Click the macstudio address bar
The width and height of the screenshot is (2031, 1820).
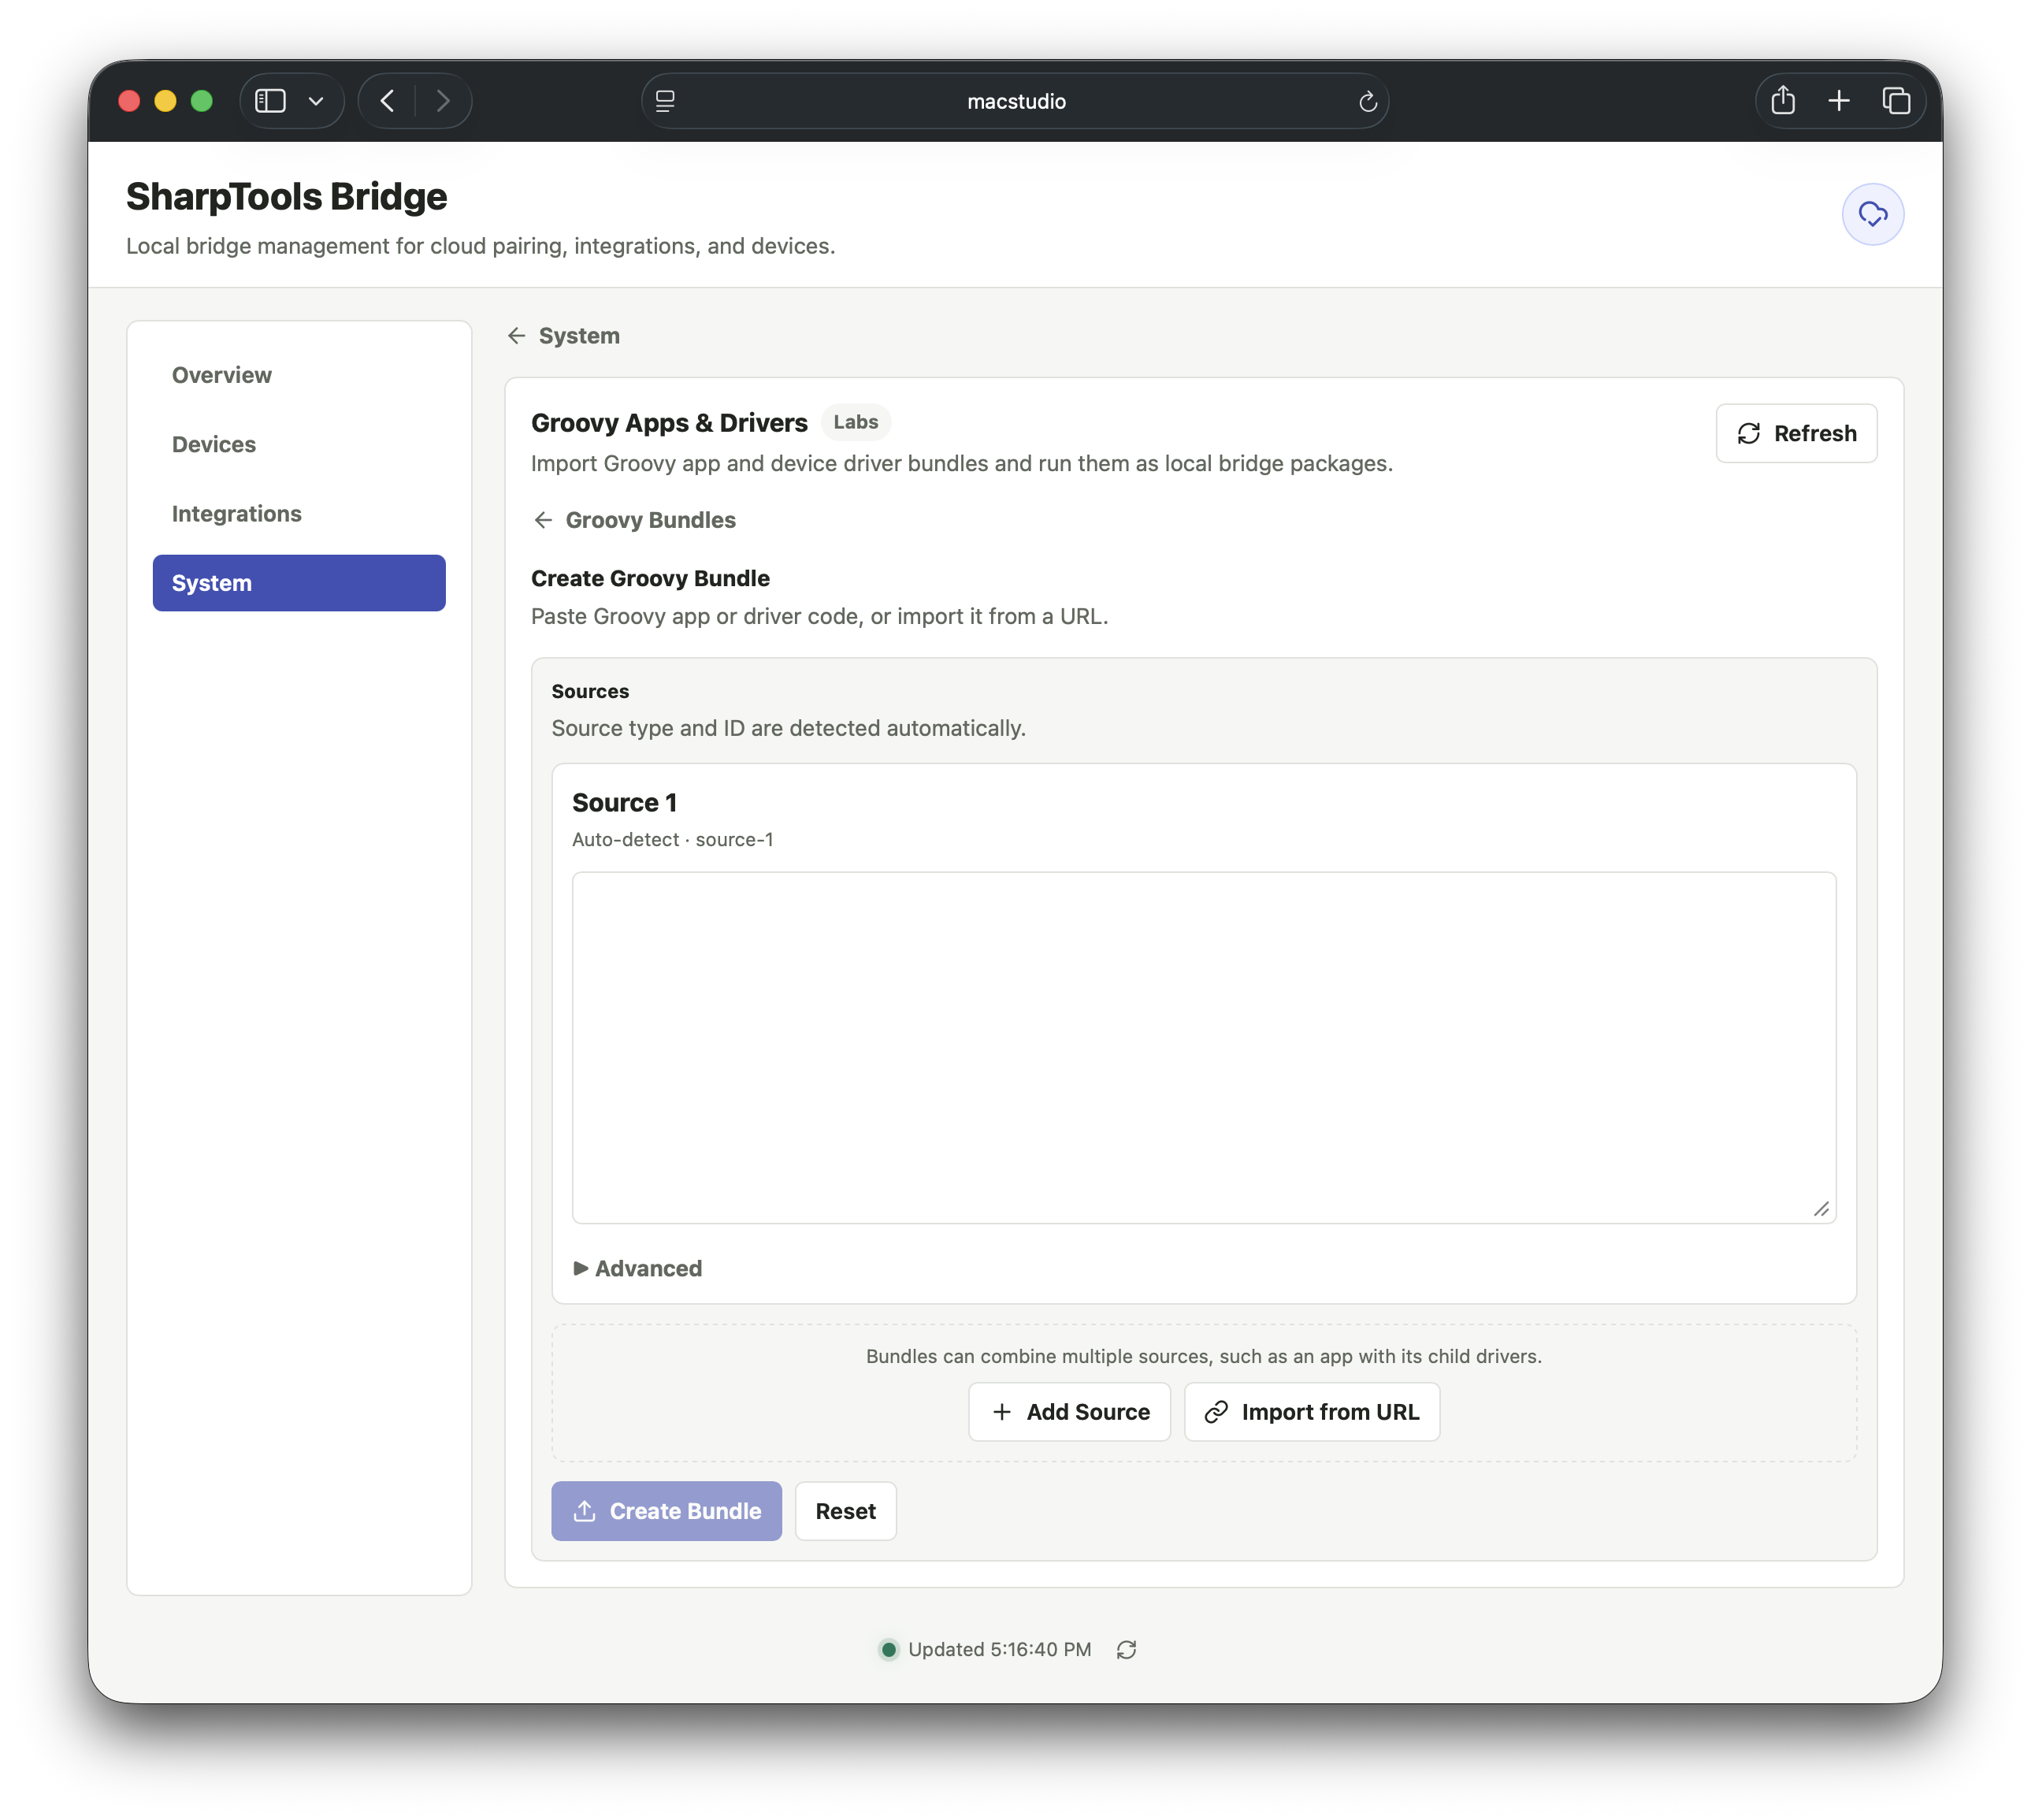coord(1015,101)
